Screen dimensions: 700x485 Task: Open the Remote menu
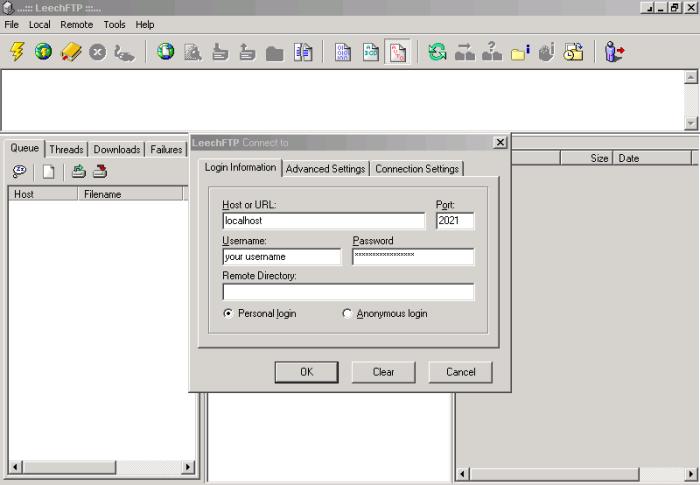coord(76,24)
